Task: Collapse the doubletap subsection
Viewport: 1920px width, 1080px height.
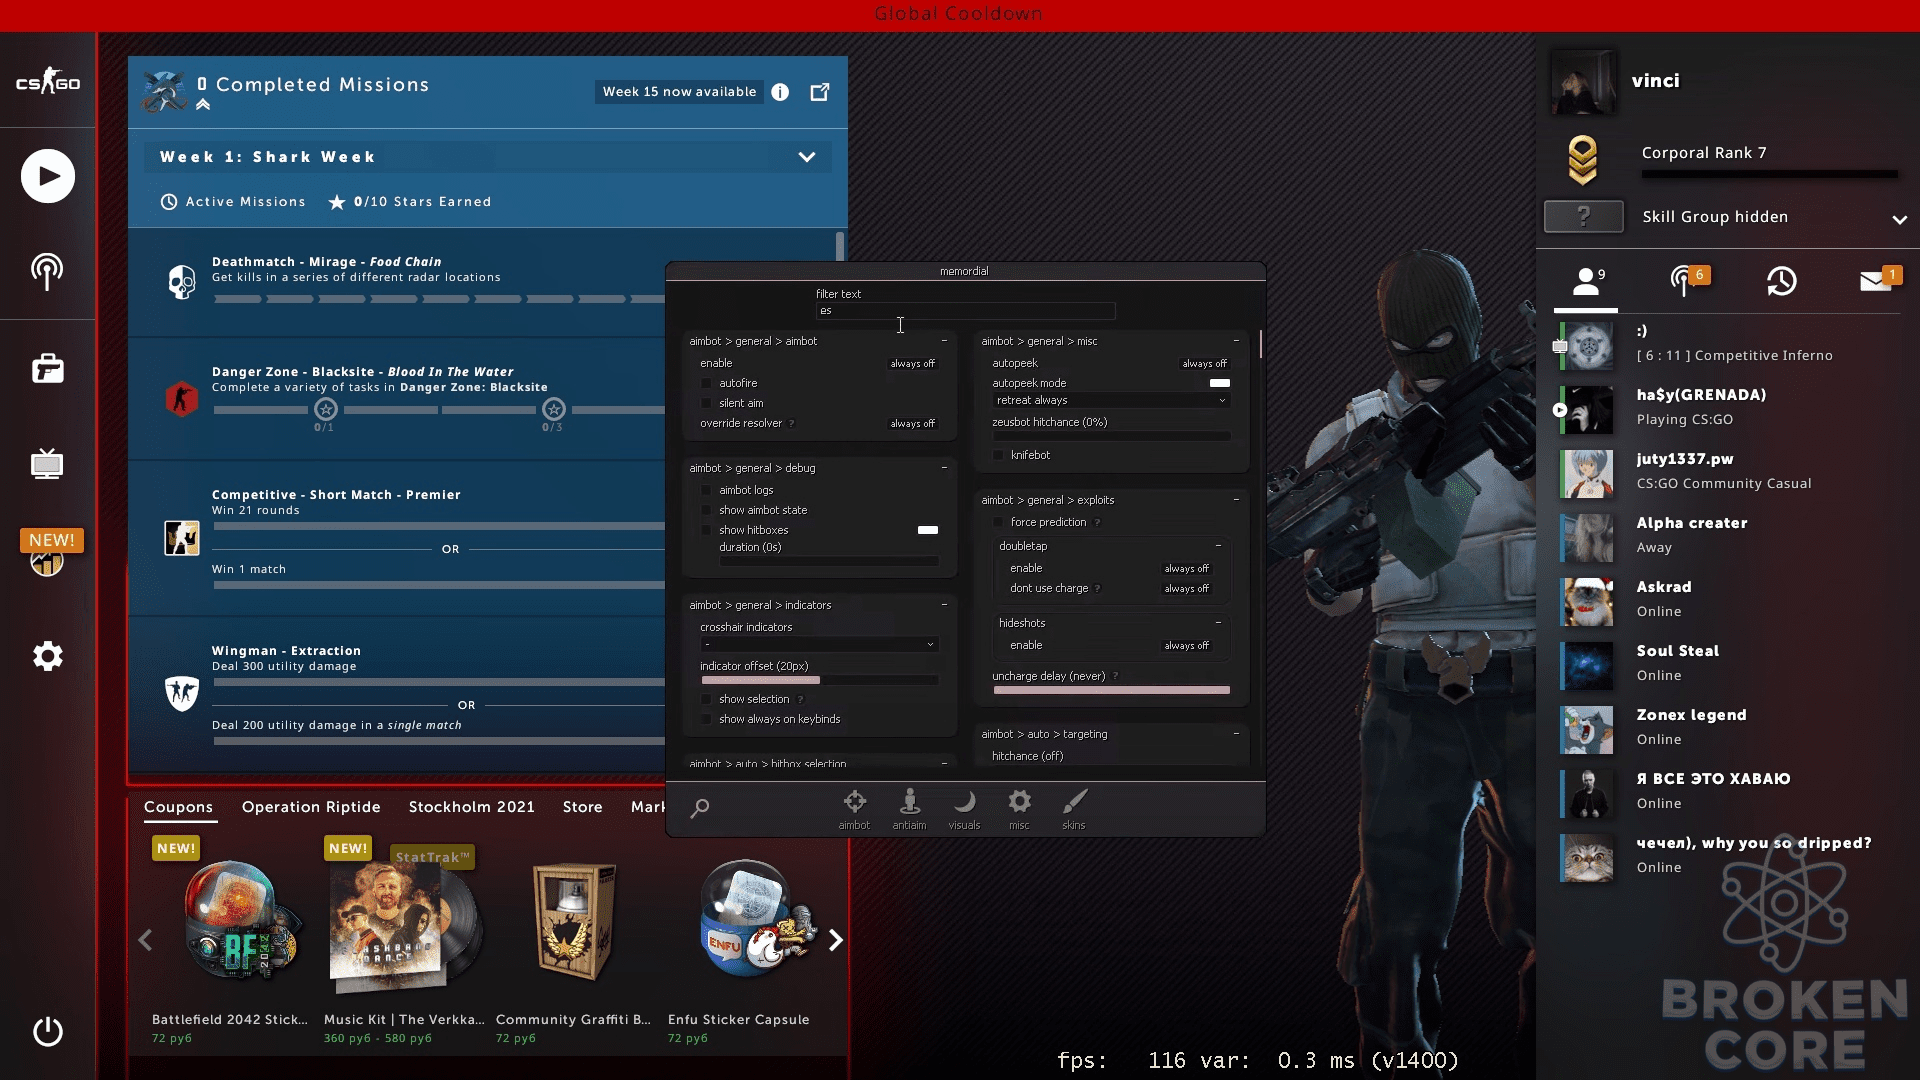Action: point(1218,546)
